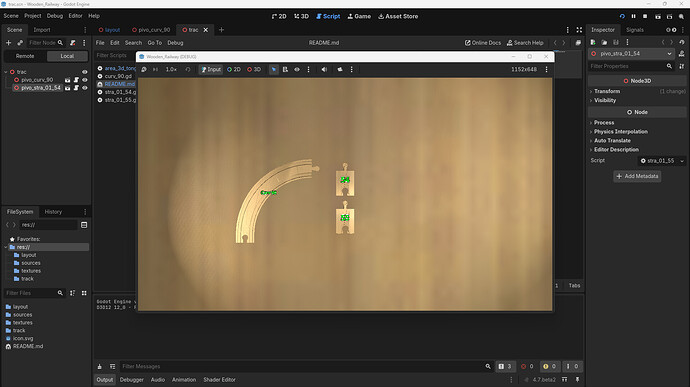Screen dimensions: 690x387
Task: Create a new resource in Inspector
Action: (x=593, y=42)
